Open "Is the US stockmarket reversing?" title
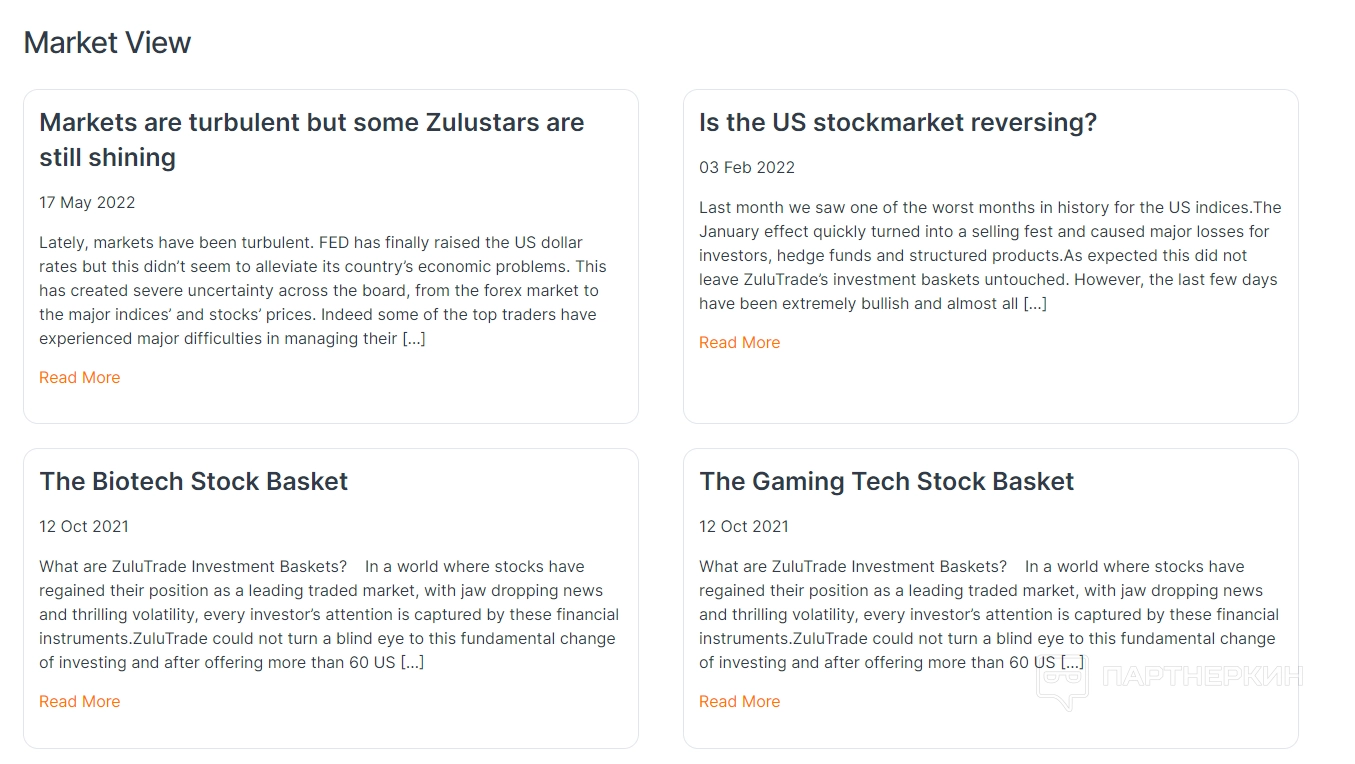 [x=897, y=122]
